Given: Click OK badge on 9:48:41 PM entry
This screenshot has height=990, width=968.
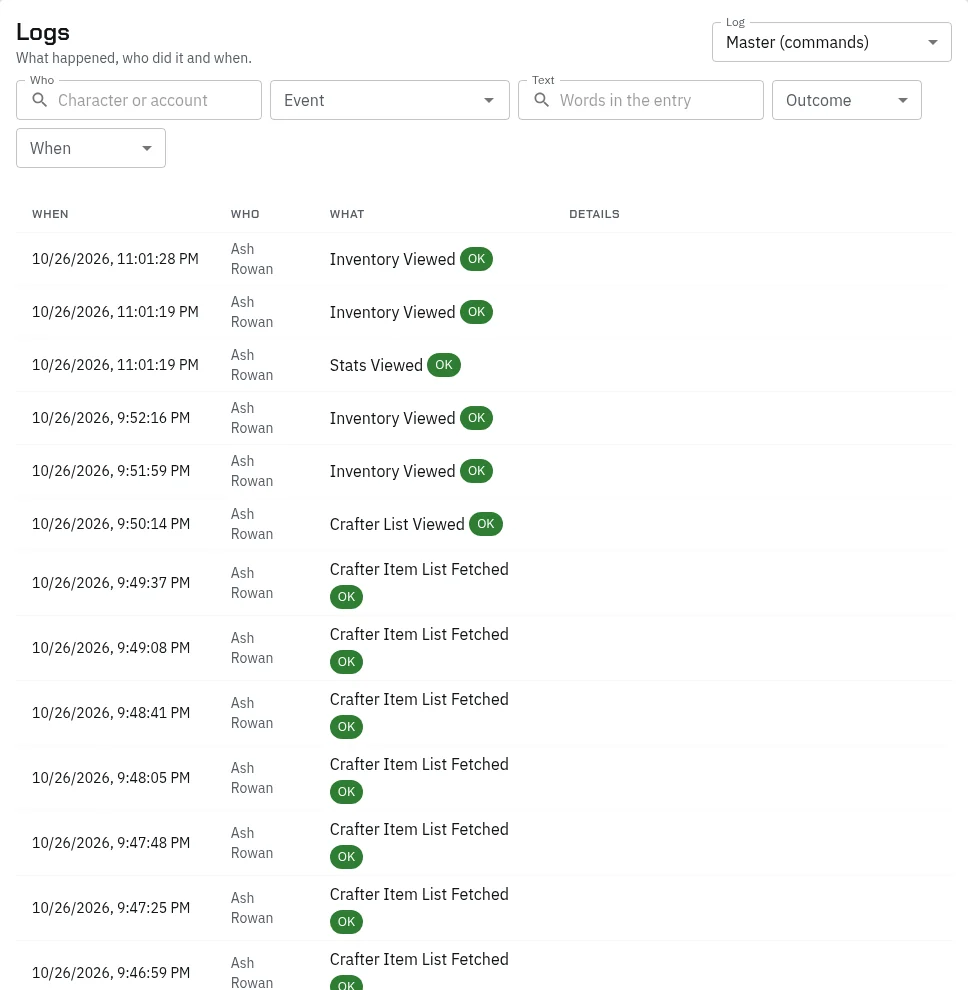Looking at the screenshot, I should [346, 727].
